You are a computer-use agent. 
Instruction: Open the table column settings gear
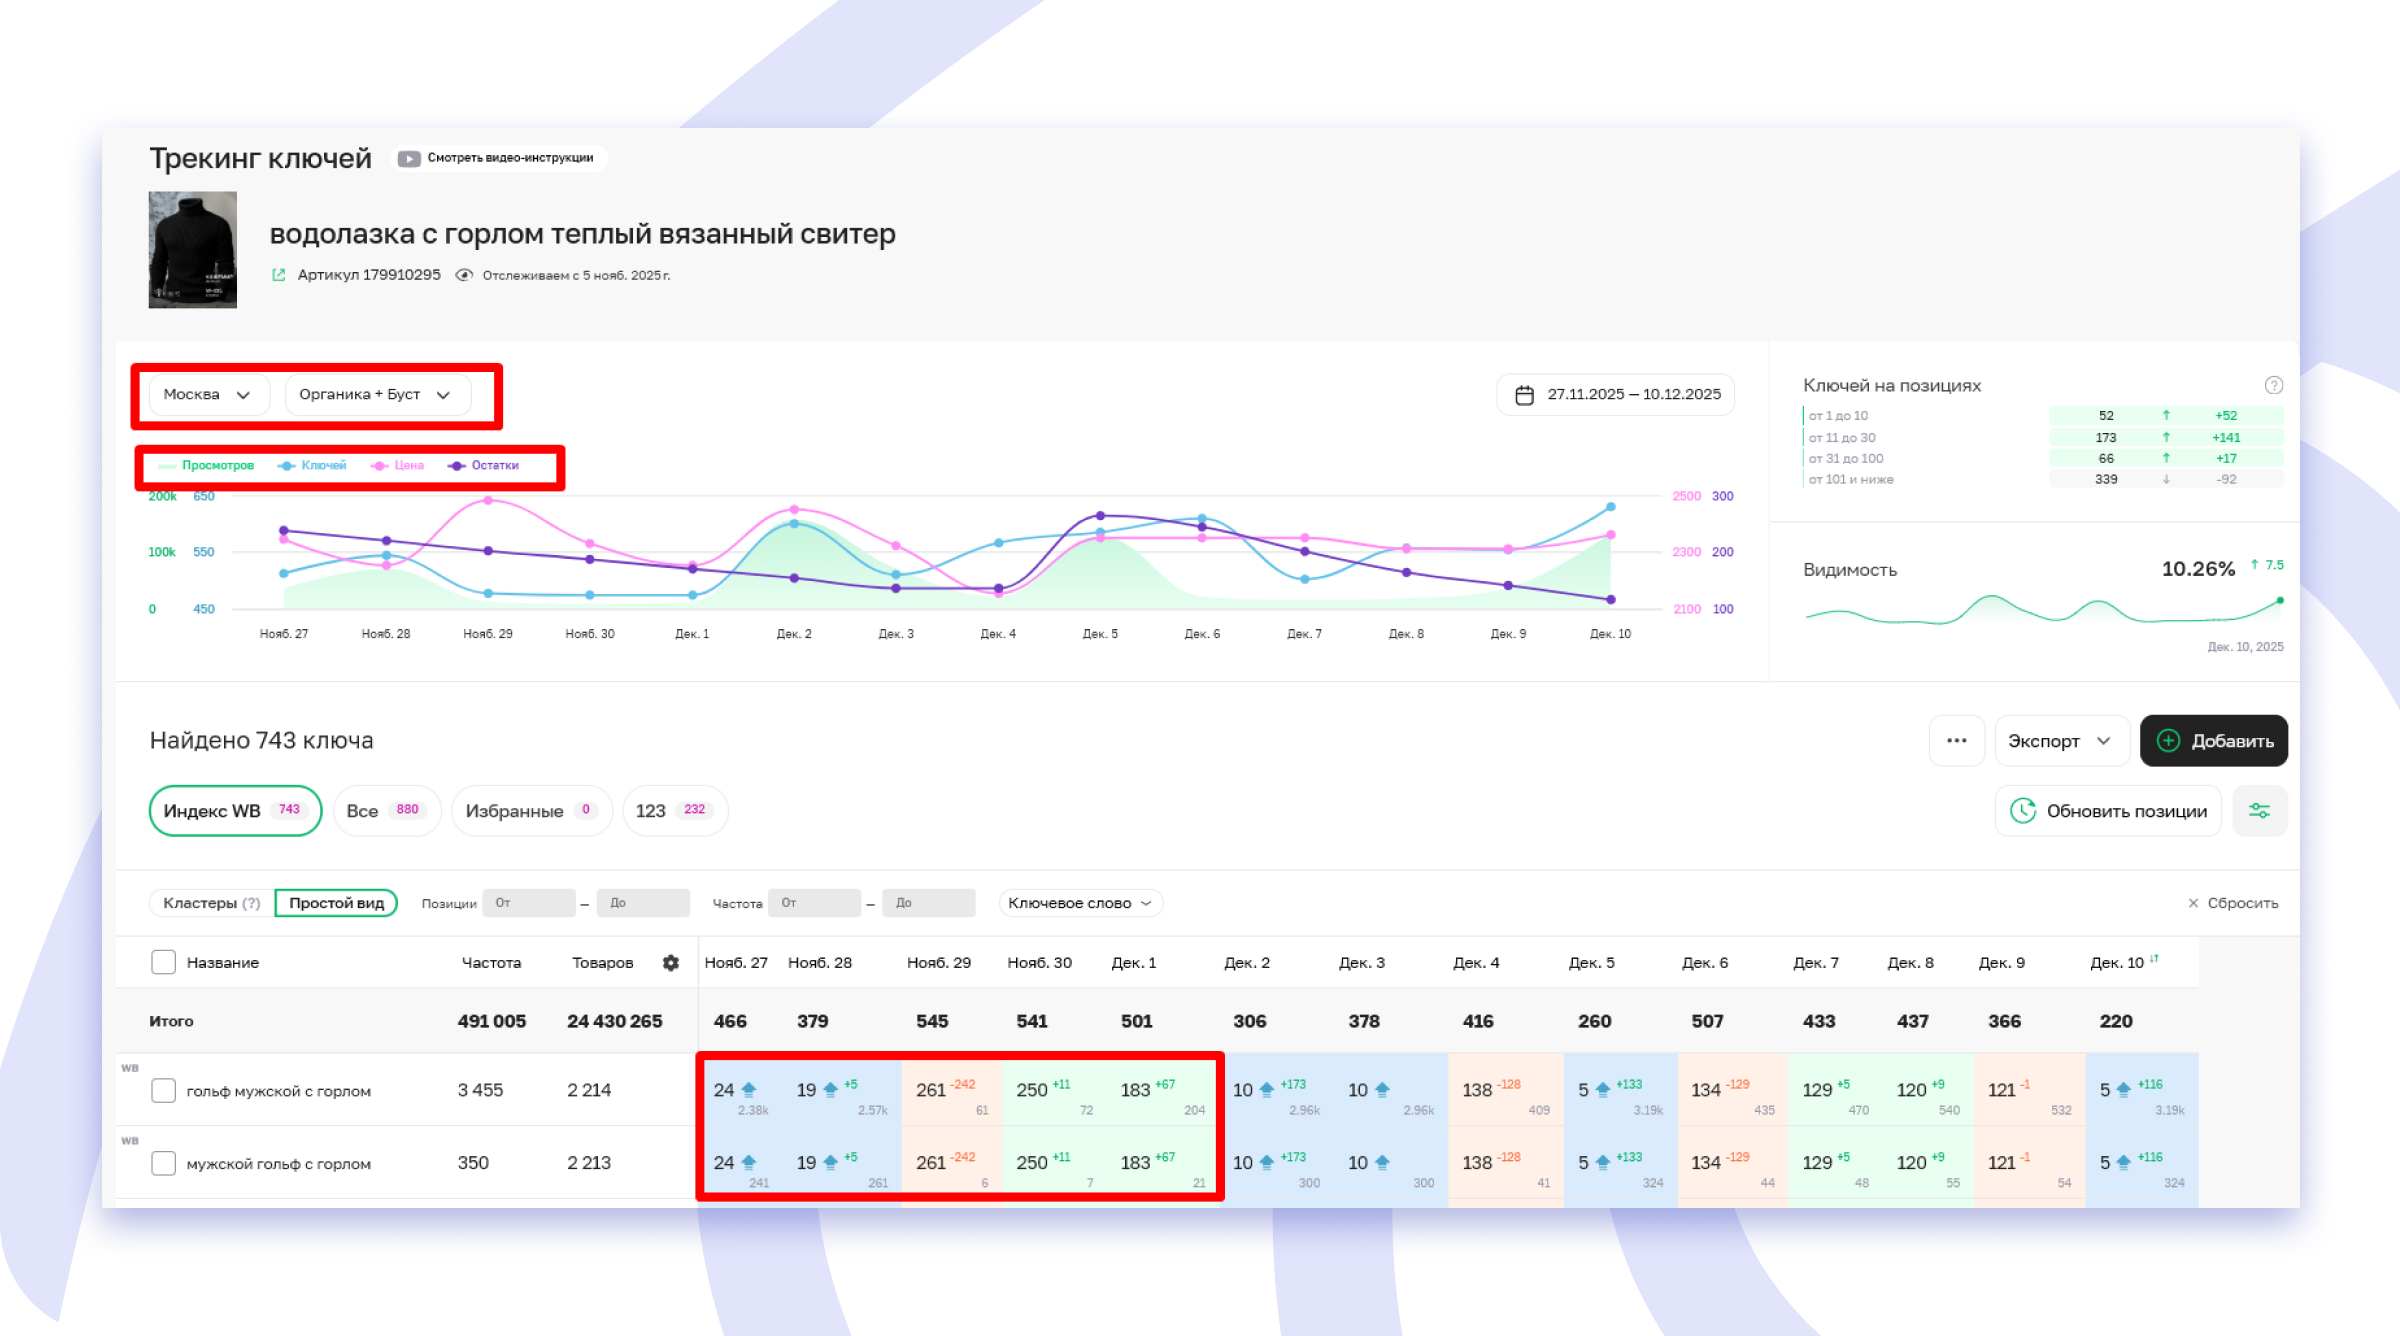tap(671, 962)
